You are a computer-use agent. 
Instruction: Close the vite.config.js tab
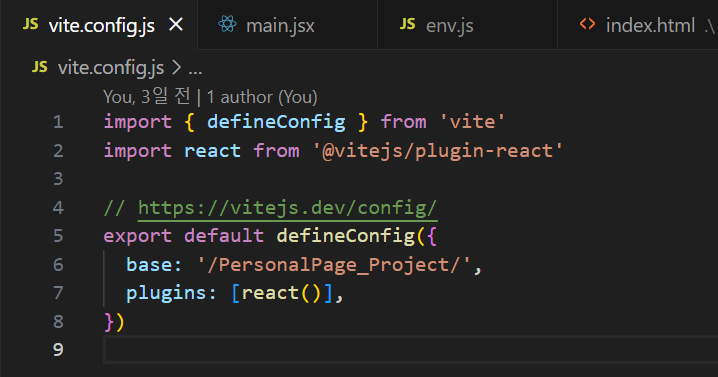click(x=176, y=25)
